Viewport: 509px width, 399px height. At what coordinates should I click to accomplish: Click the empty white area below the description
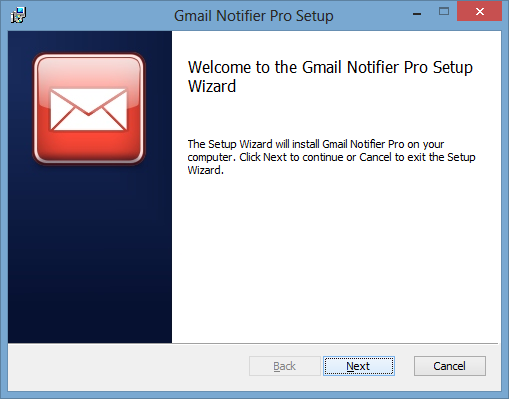[336, 260]
